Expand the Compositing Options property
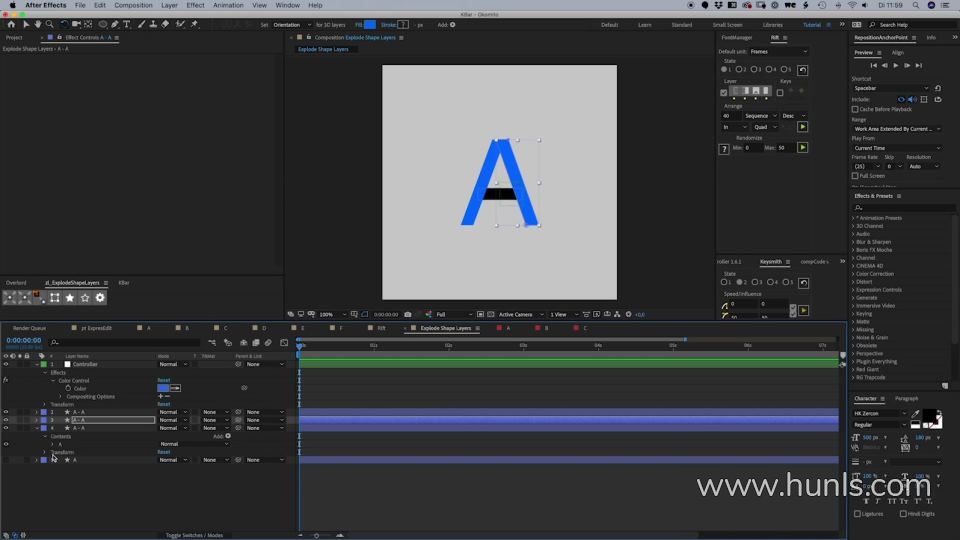Screen dimensions: 960x540 (x=60, y=396)
